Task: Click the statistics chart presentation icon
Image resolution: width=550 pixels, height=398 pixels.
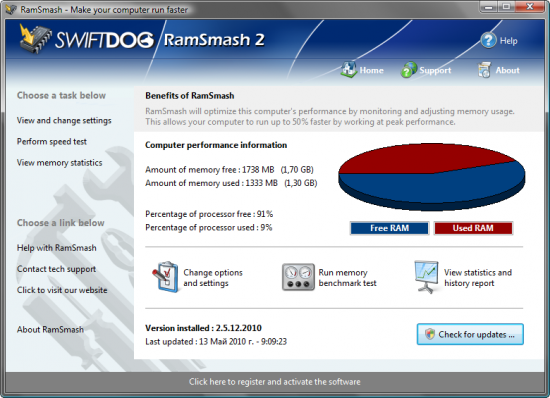Action: pyautogui.click(x=426, y=277)
